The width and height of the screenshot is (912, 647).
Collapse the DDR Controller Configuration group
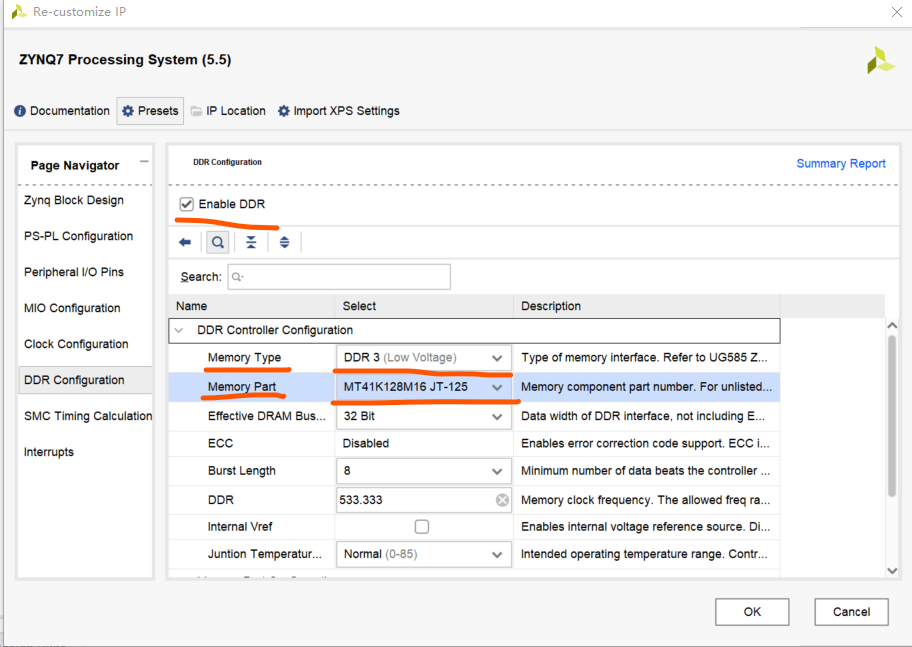tap(179, 330)
